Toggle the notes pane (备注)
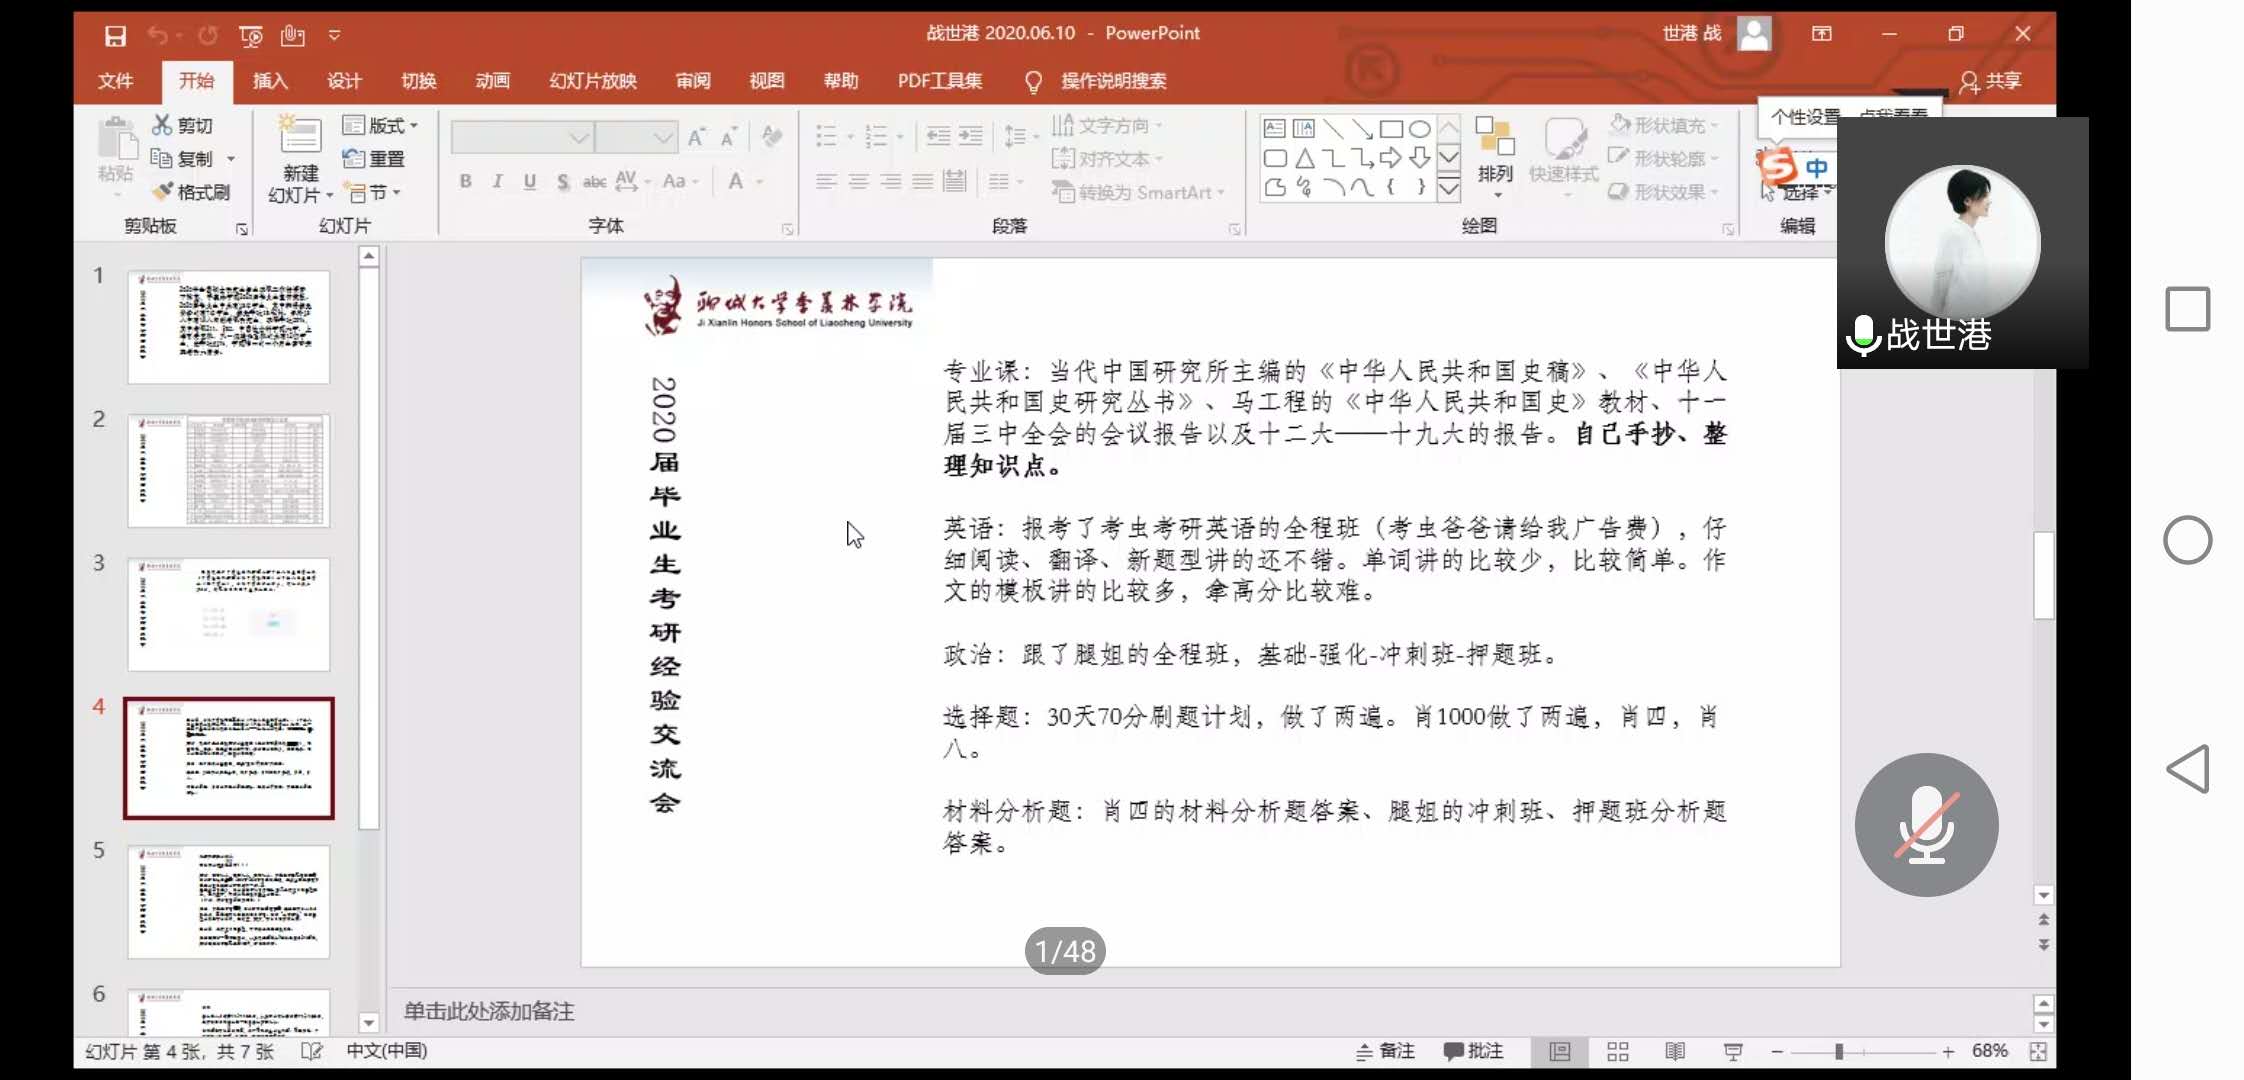 (x=1385, y=1051)
